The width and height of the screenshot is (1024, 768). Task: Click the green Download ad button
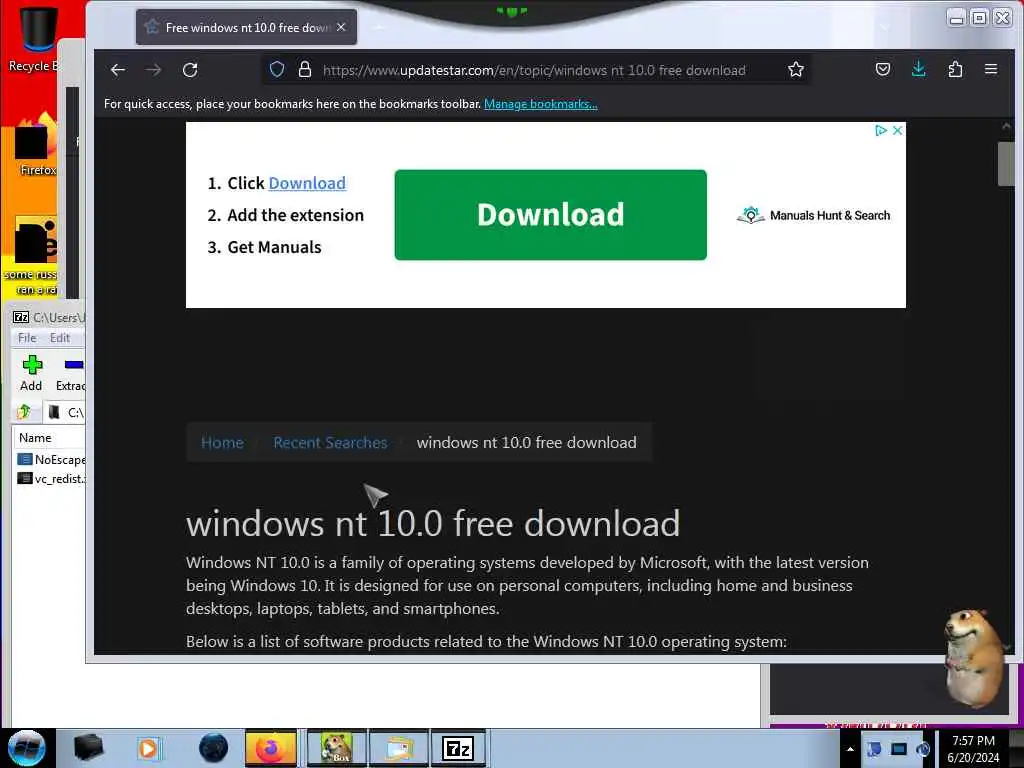551,215
